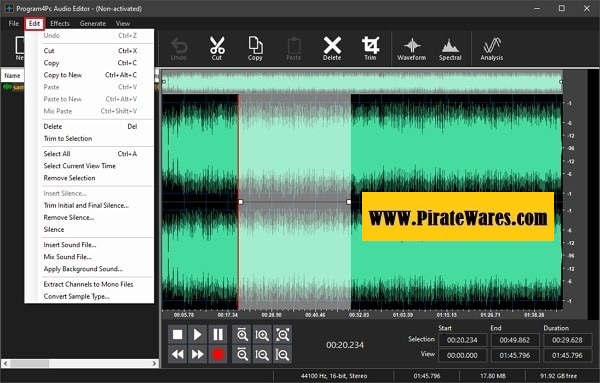The height and width of the screenshot is (383, 600).
Task: Open the Generate menu
Action: click(93, 23)
